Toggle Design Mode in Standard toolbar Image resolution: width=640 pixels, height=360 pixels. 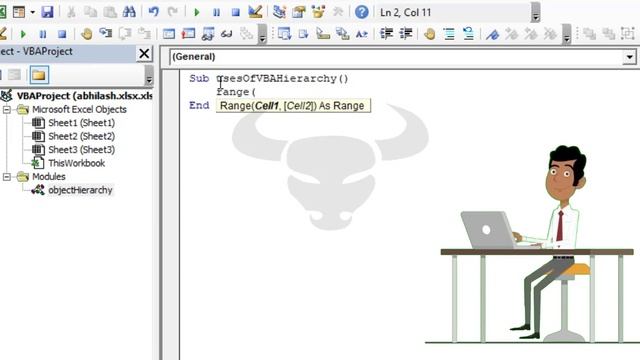(x=255, y=12)
